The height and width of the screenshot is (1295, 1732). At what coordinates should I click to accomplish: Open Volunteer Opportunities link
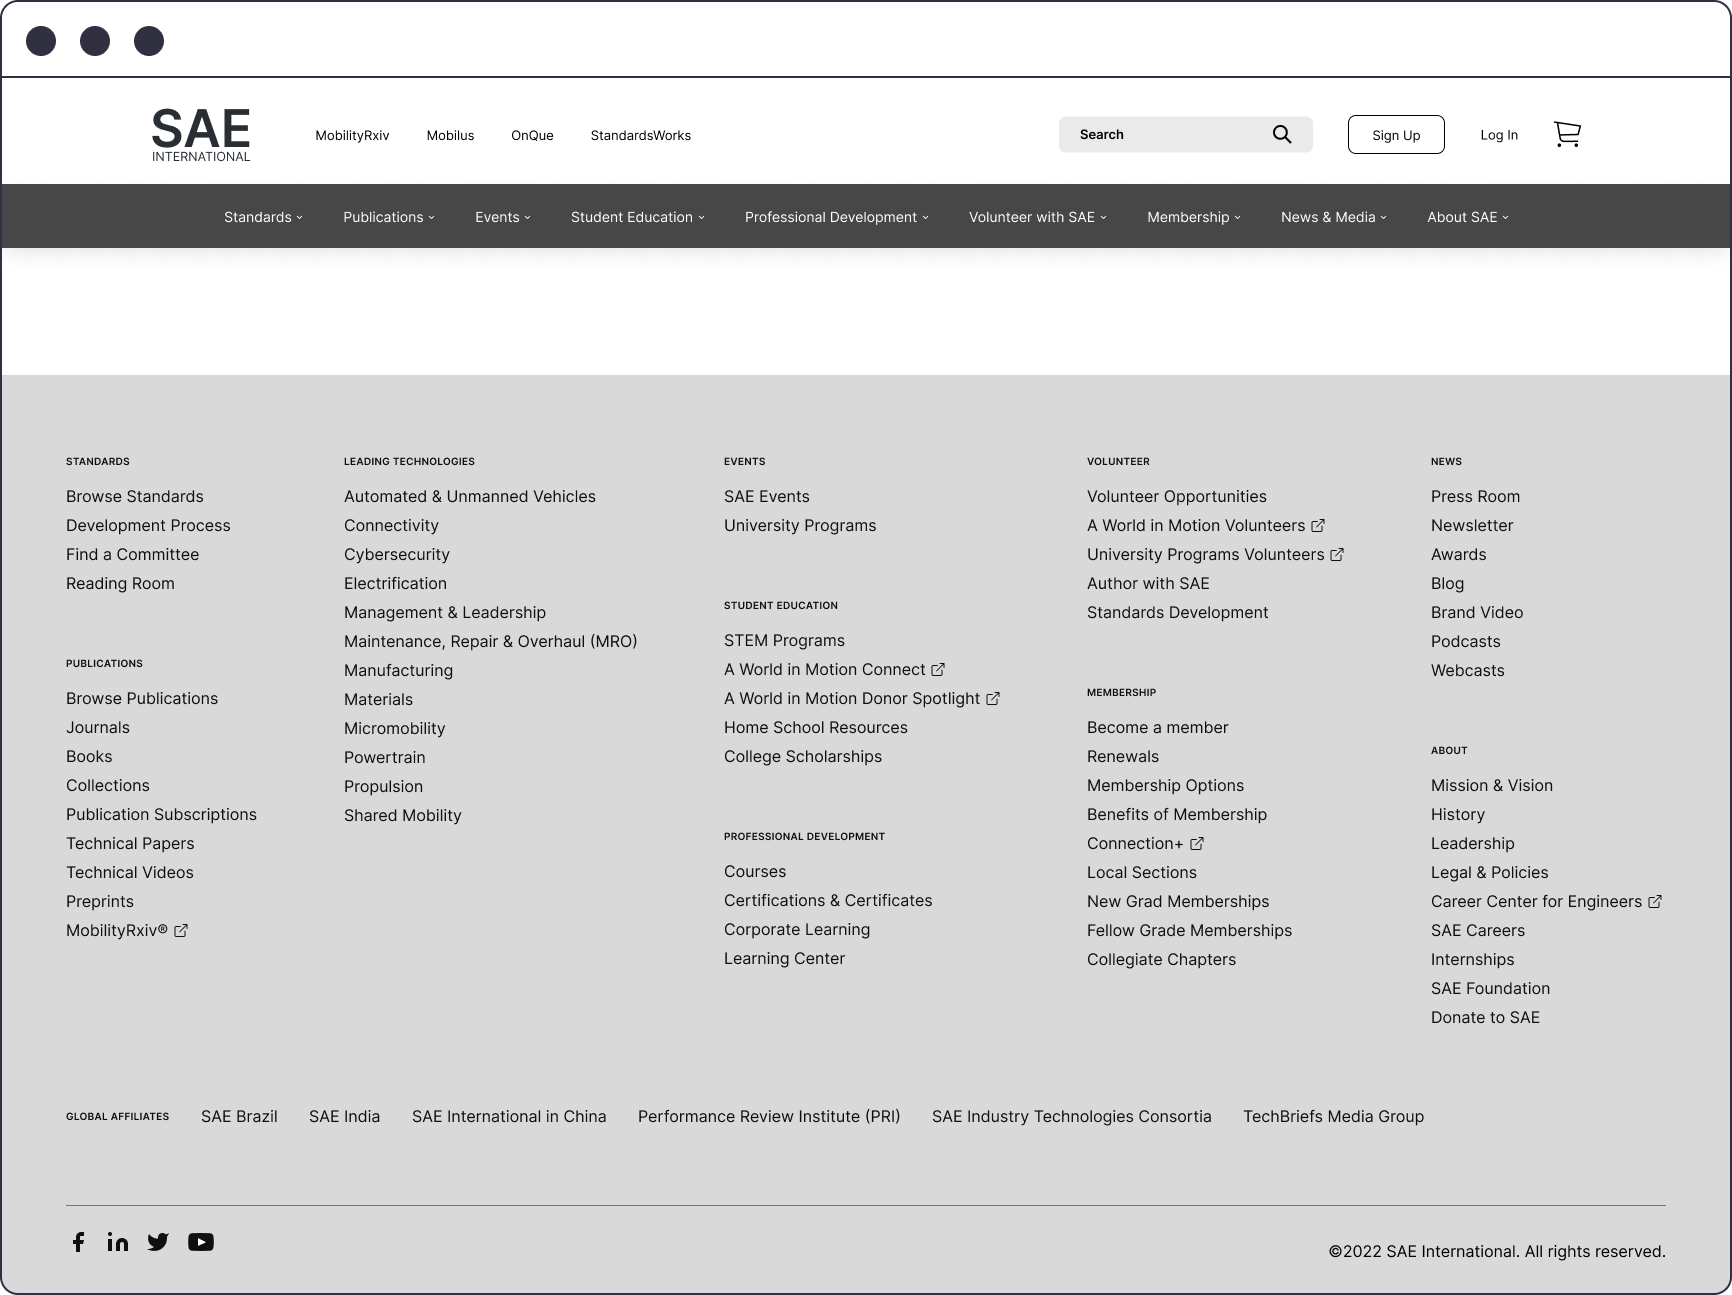(x=1177, y=496)
